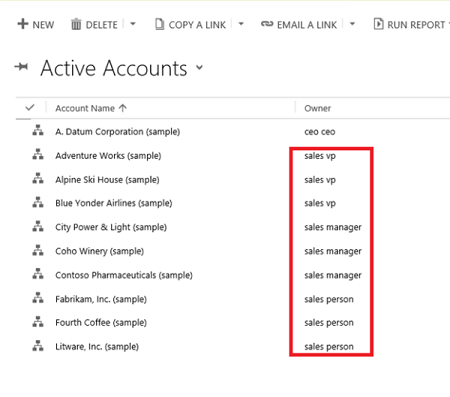This screenshot has height=397, width=450.
Task: Click owner 'sales vp' in Adventure Works row
Action: pyautogui.click(x=320, y=156)
